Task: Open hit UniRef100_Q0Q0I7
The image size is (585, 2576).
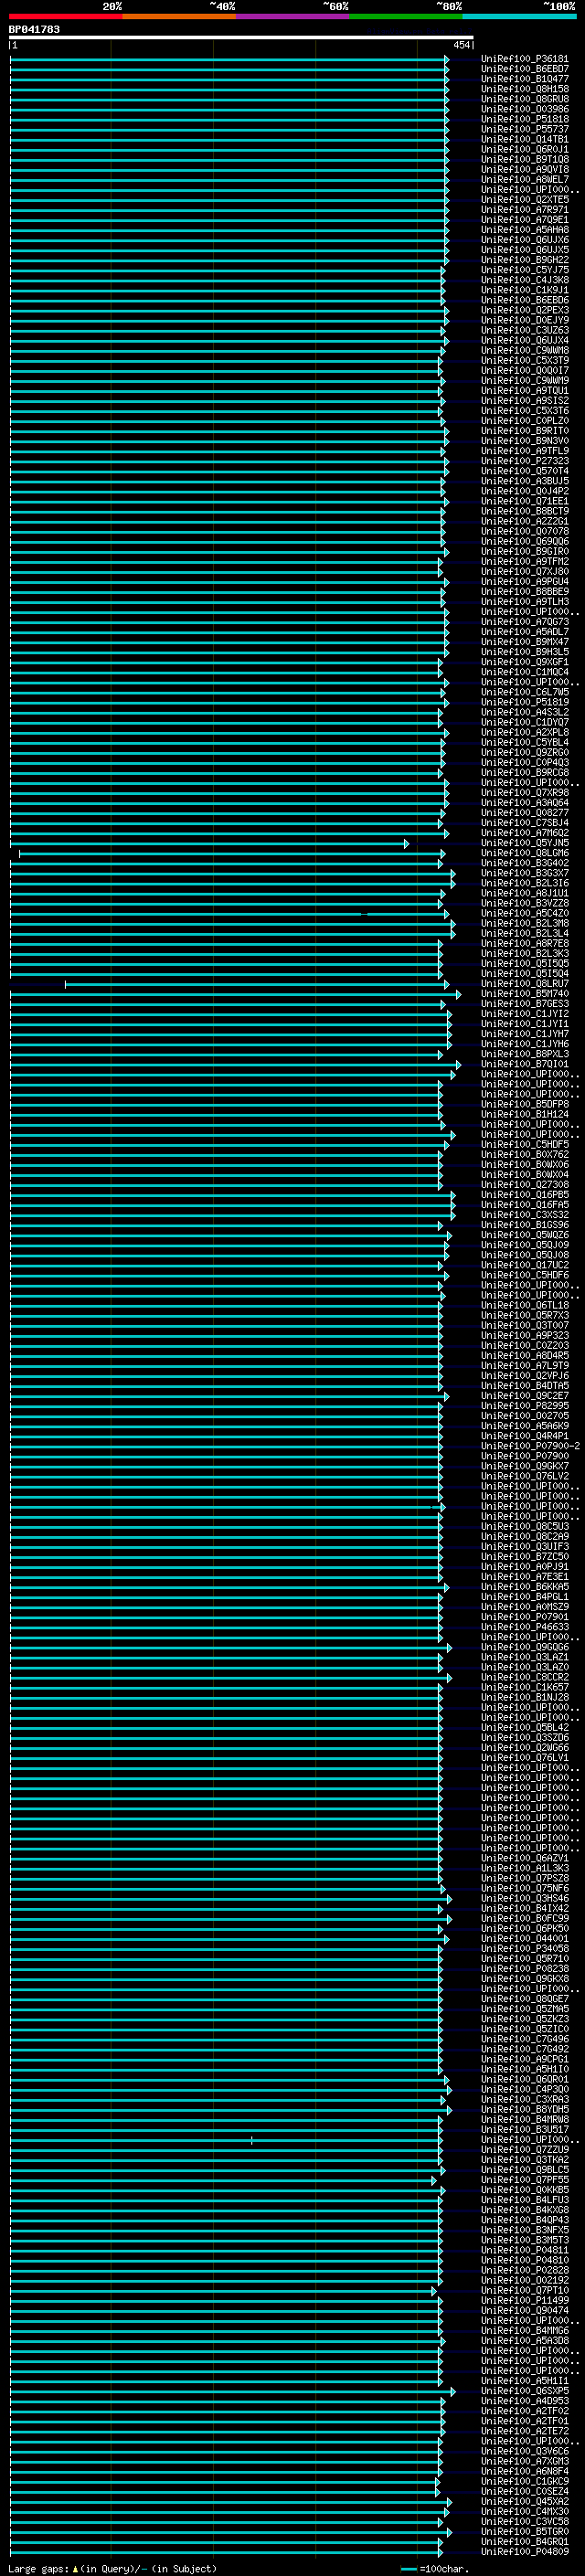Action: point(525,370)
